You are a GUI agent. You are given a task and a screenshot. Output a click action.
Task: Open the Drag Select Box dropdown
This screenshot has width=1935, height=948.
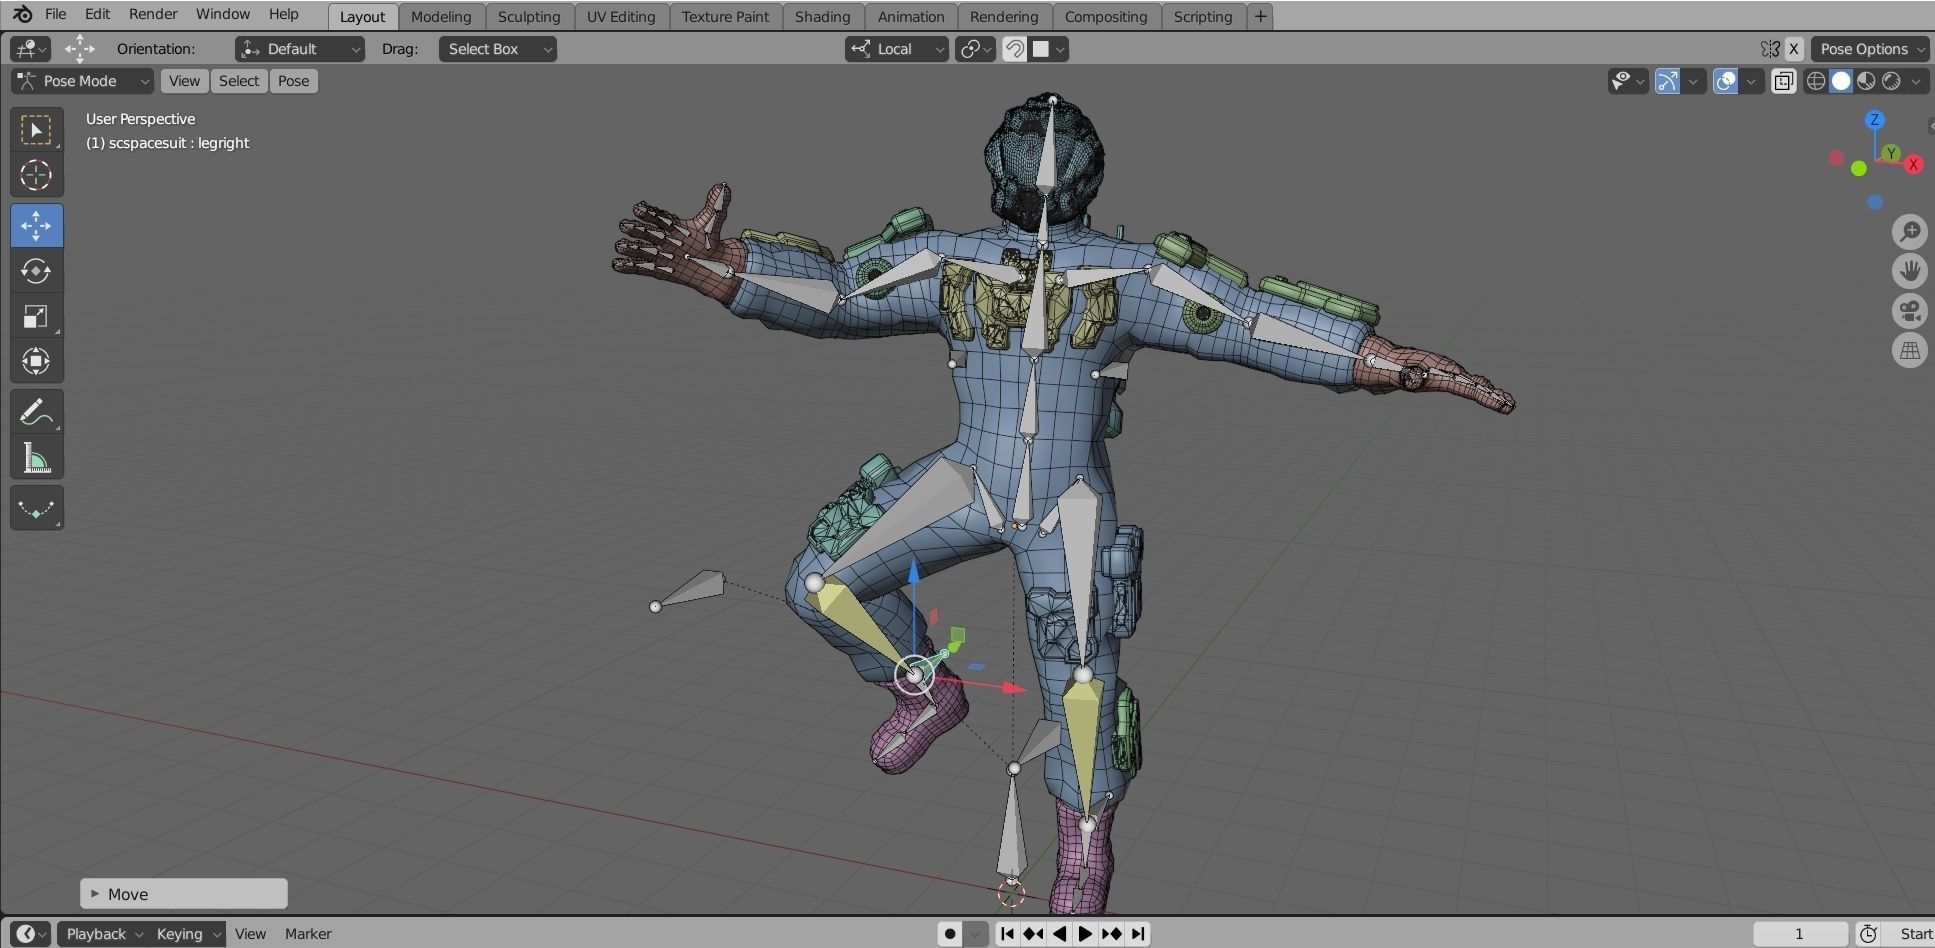(497, 48)
